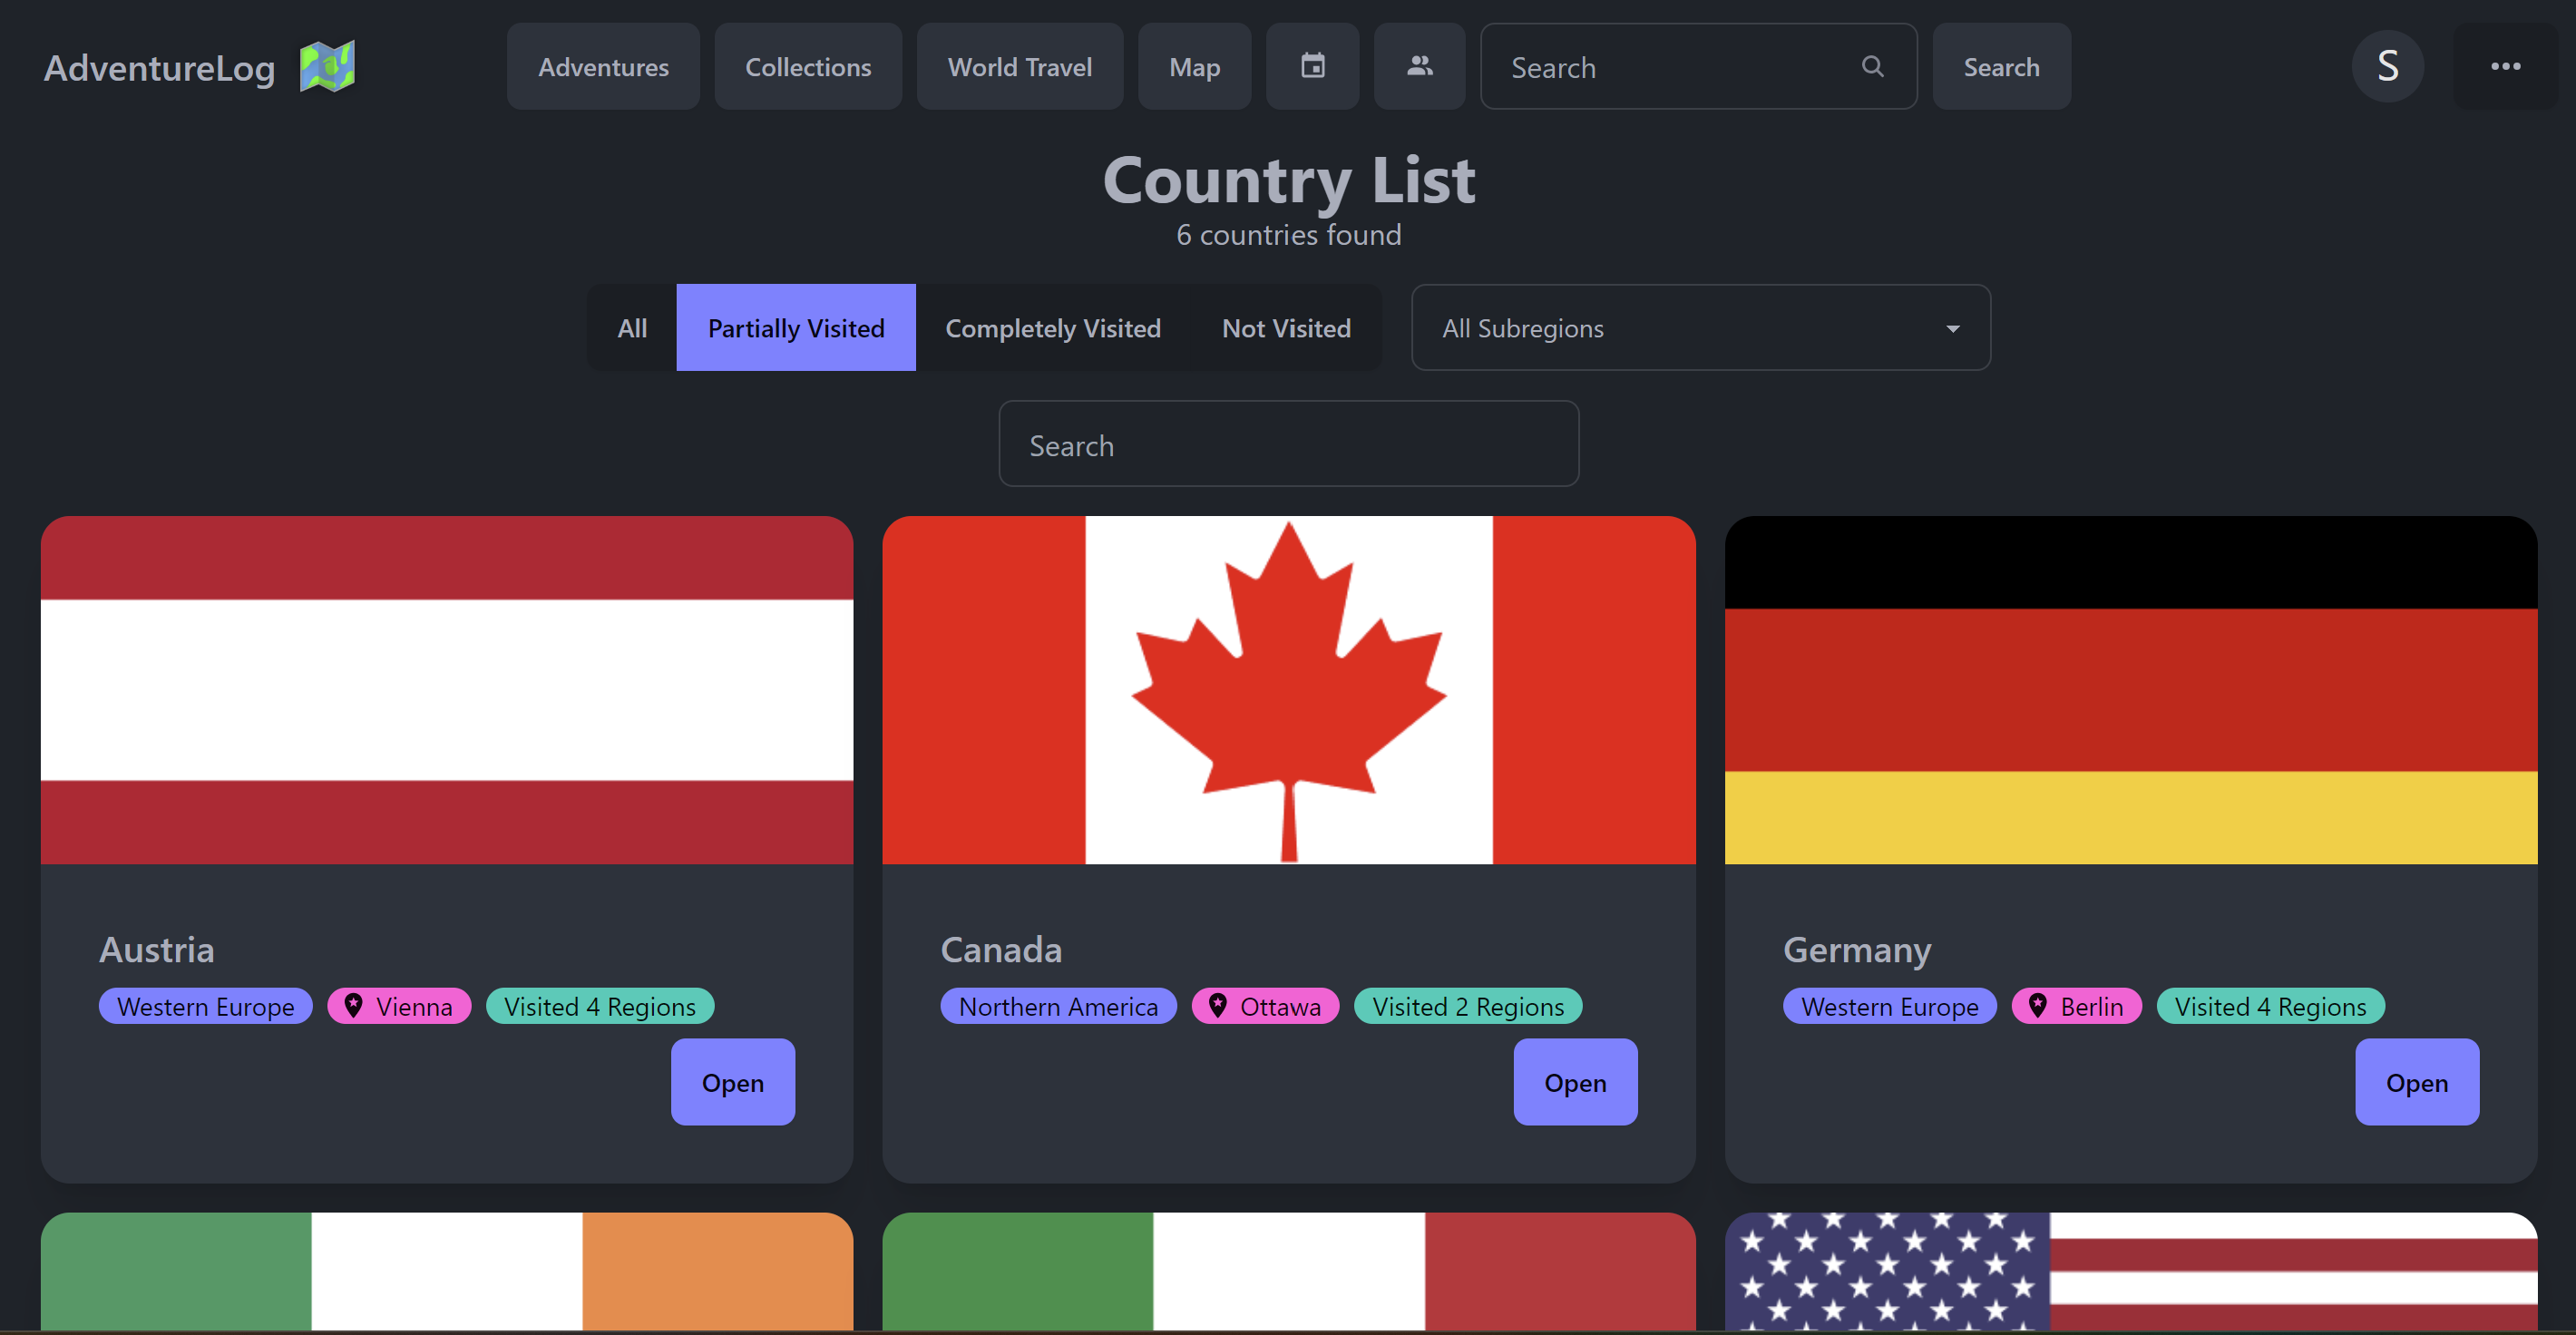The height and width of the screenshot is (1335, 2576).
Task: Click the S profile avatar
Action: (2389, 66)
